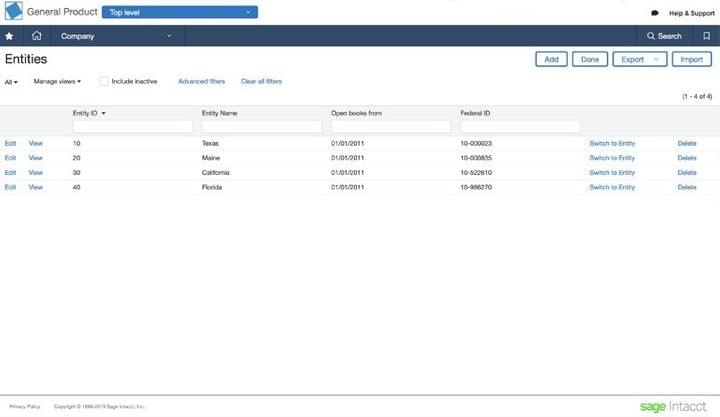Click the Add button
Image resolution: width=720 pixels, height=417 pixels.
550,60
